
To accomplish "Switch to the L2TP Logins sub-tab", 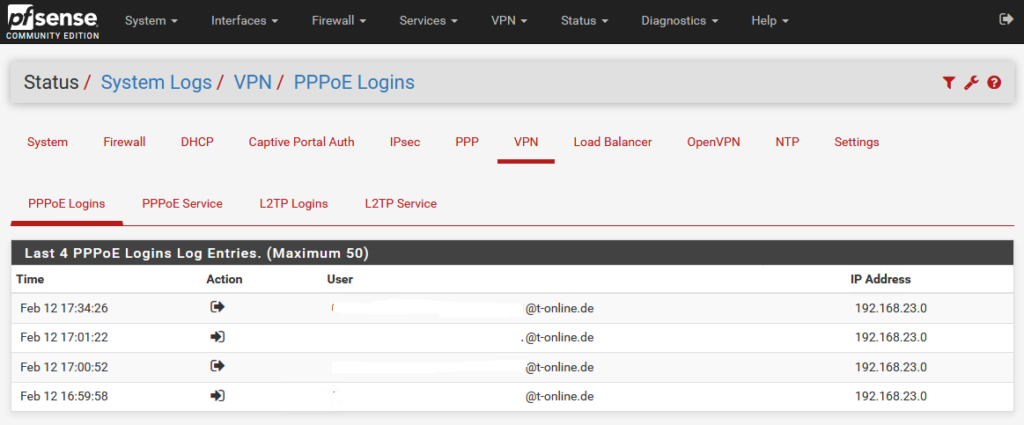I will 293,203.
